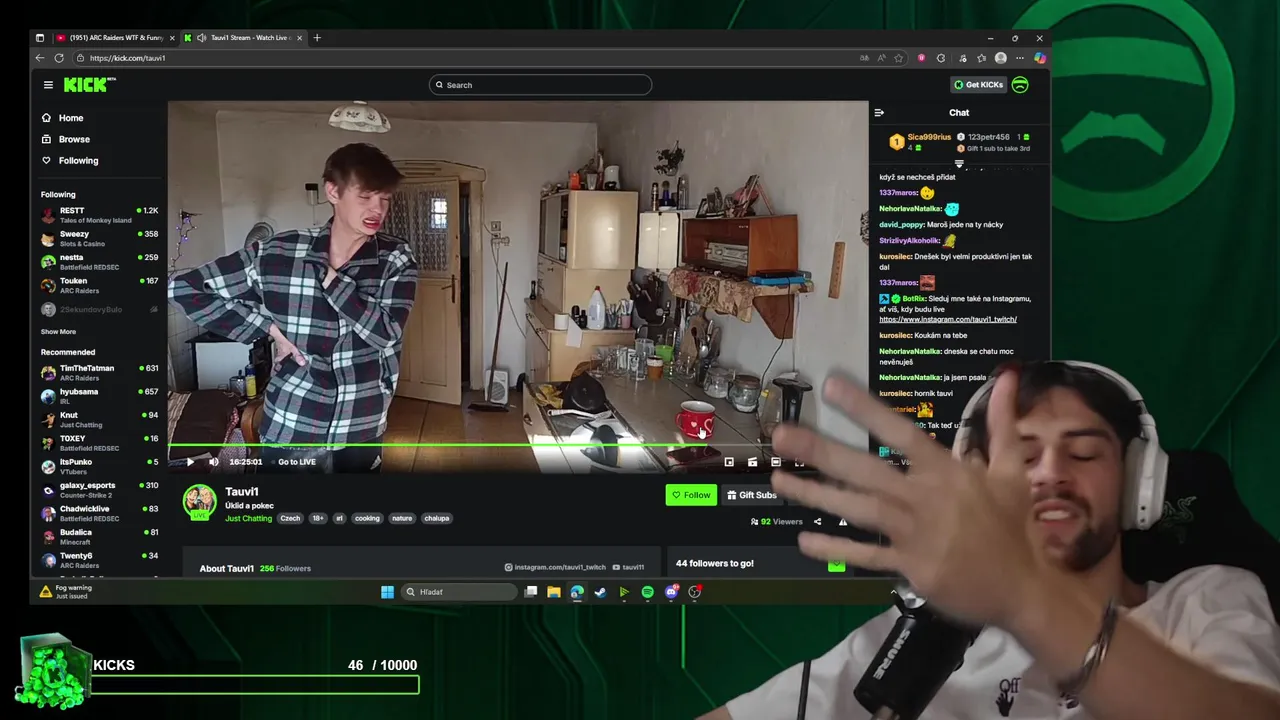Toggle mini player mode icon
Screen dimensions: 1280x720
click(x=729, y=462)
